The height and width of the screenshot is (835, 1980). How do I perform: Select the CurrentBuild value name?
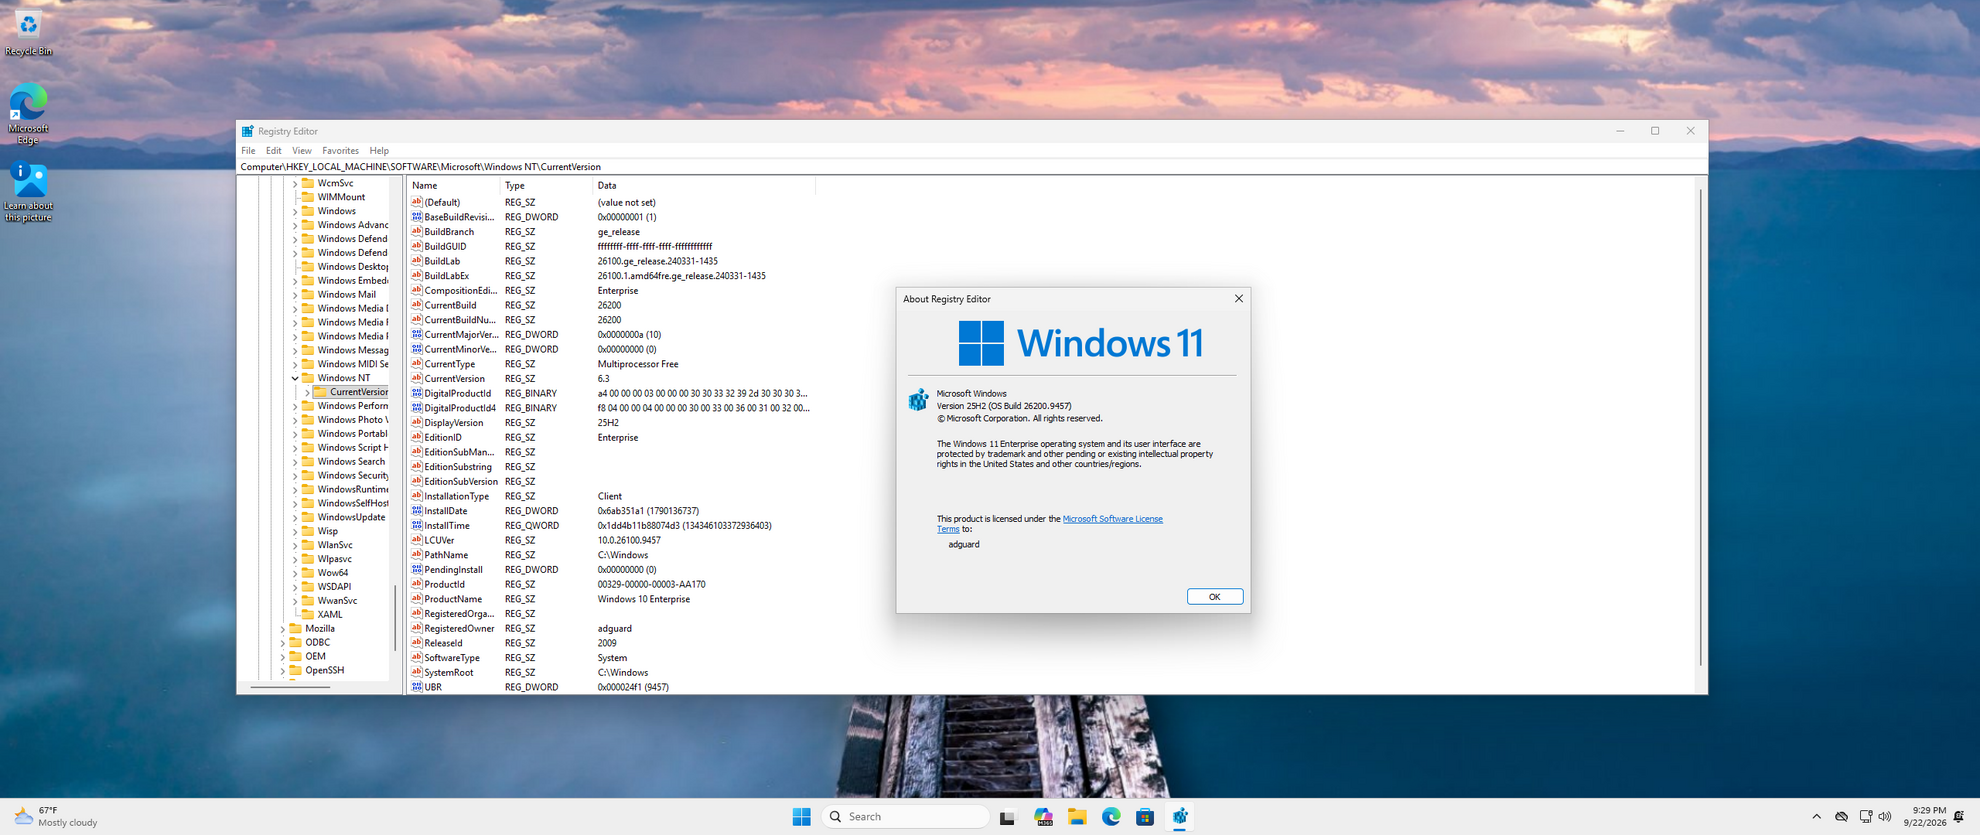click(x=450, y=306)
